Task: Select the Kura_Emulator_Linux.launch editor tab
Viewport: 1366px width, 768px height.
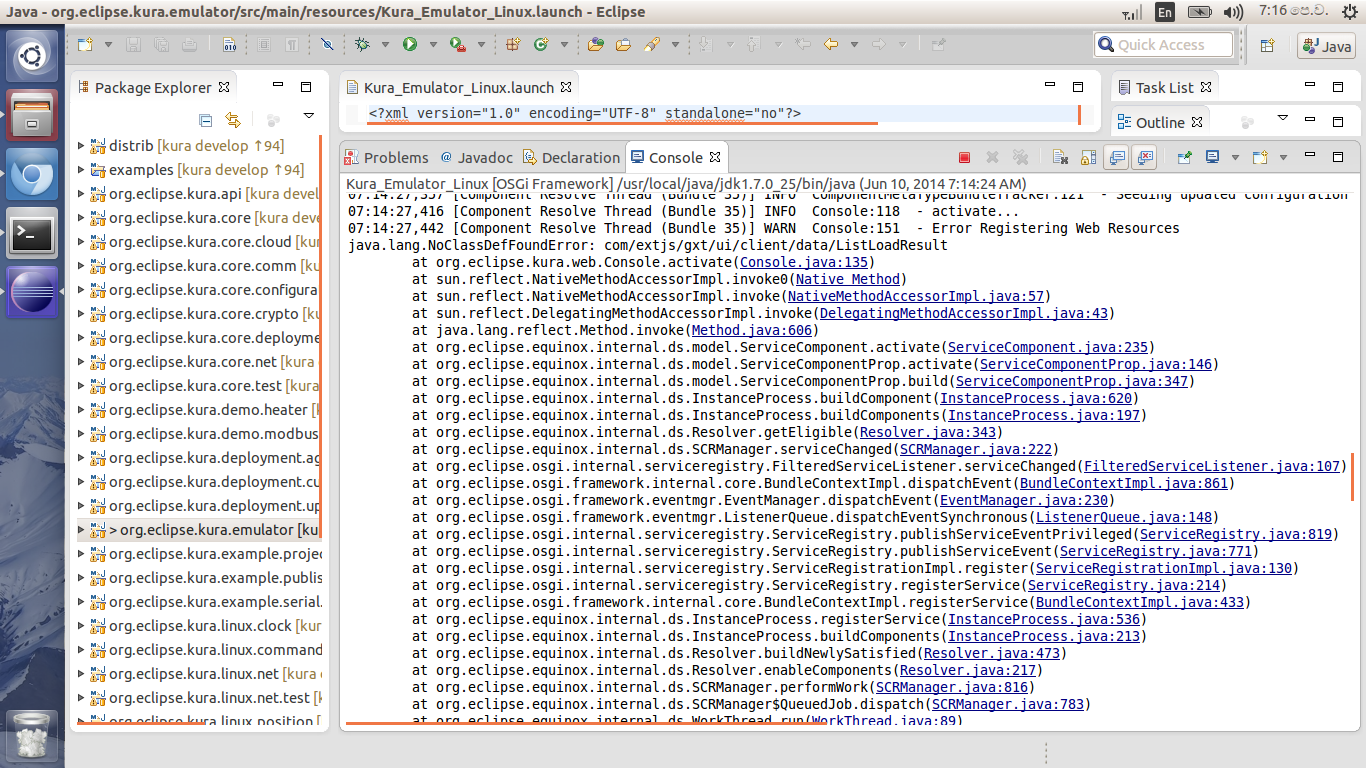Action: point(459,88)
